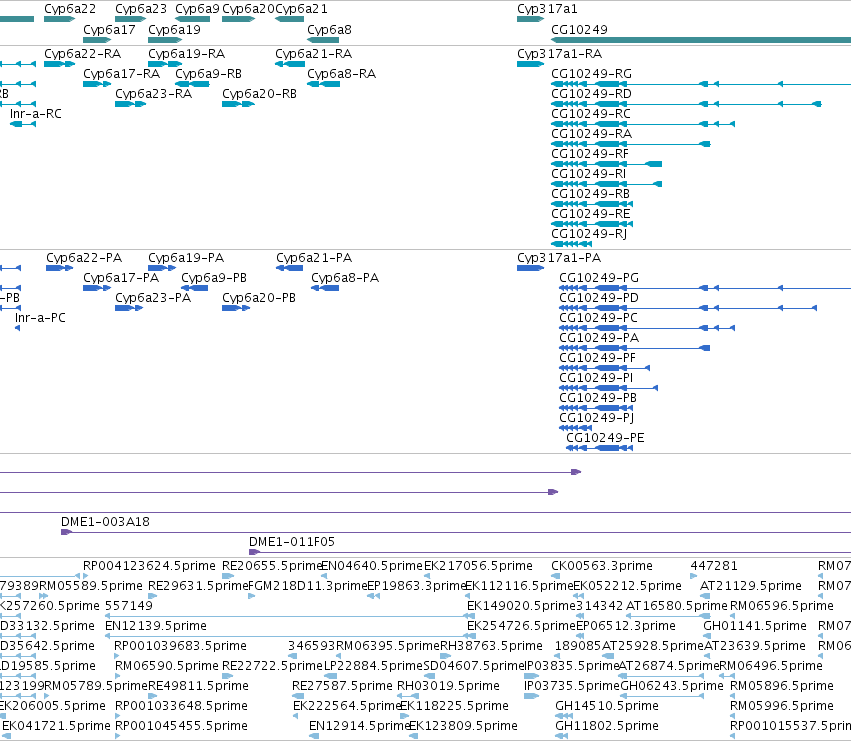Click Cyp6a17-RA transcript label
Screen dimensions: 851x741
pyautogui.click(x=122, y=74)
